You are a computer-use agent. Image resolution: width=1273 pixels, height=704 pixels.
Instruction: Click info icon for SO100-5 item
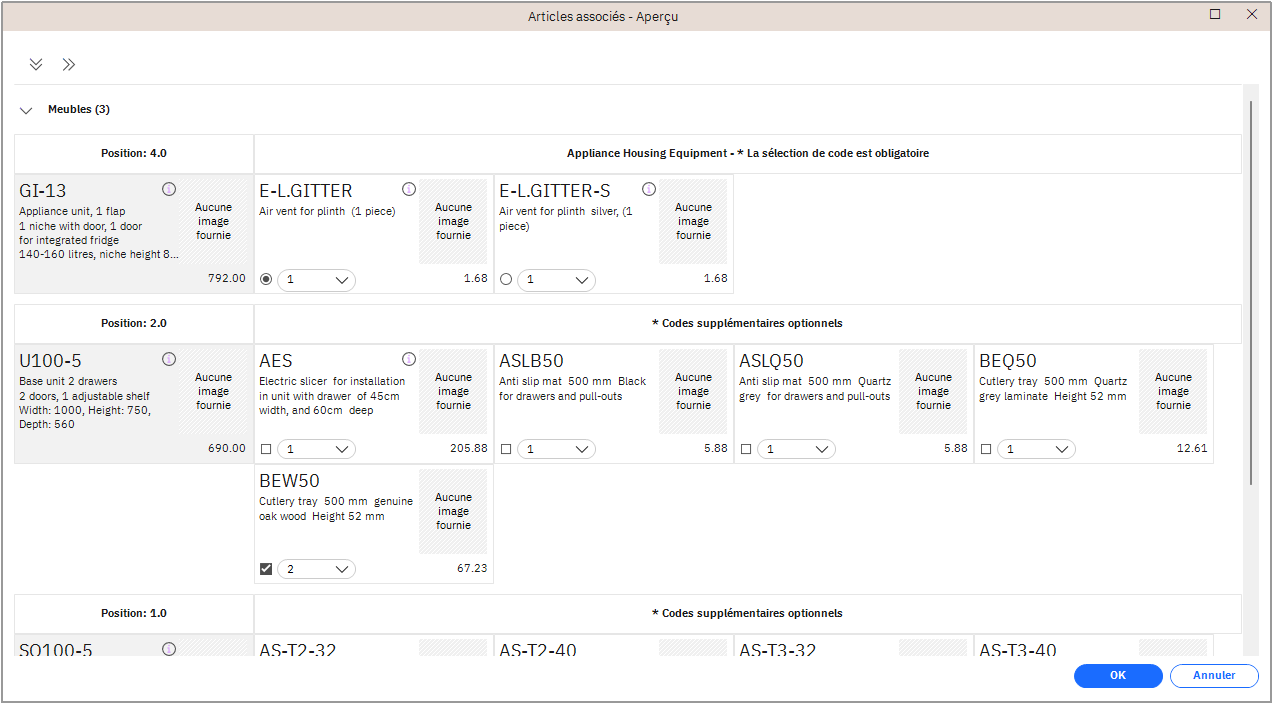[169, 649]
